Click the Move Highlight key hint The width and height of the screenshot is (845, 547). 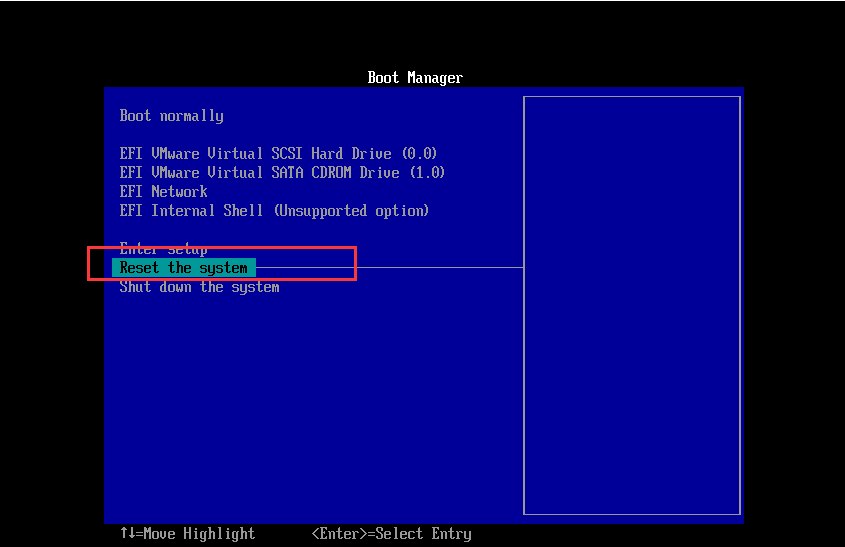(x=199, y=534)
